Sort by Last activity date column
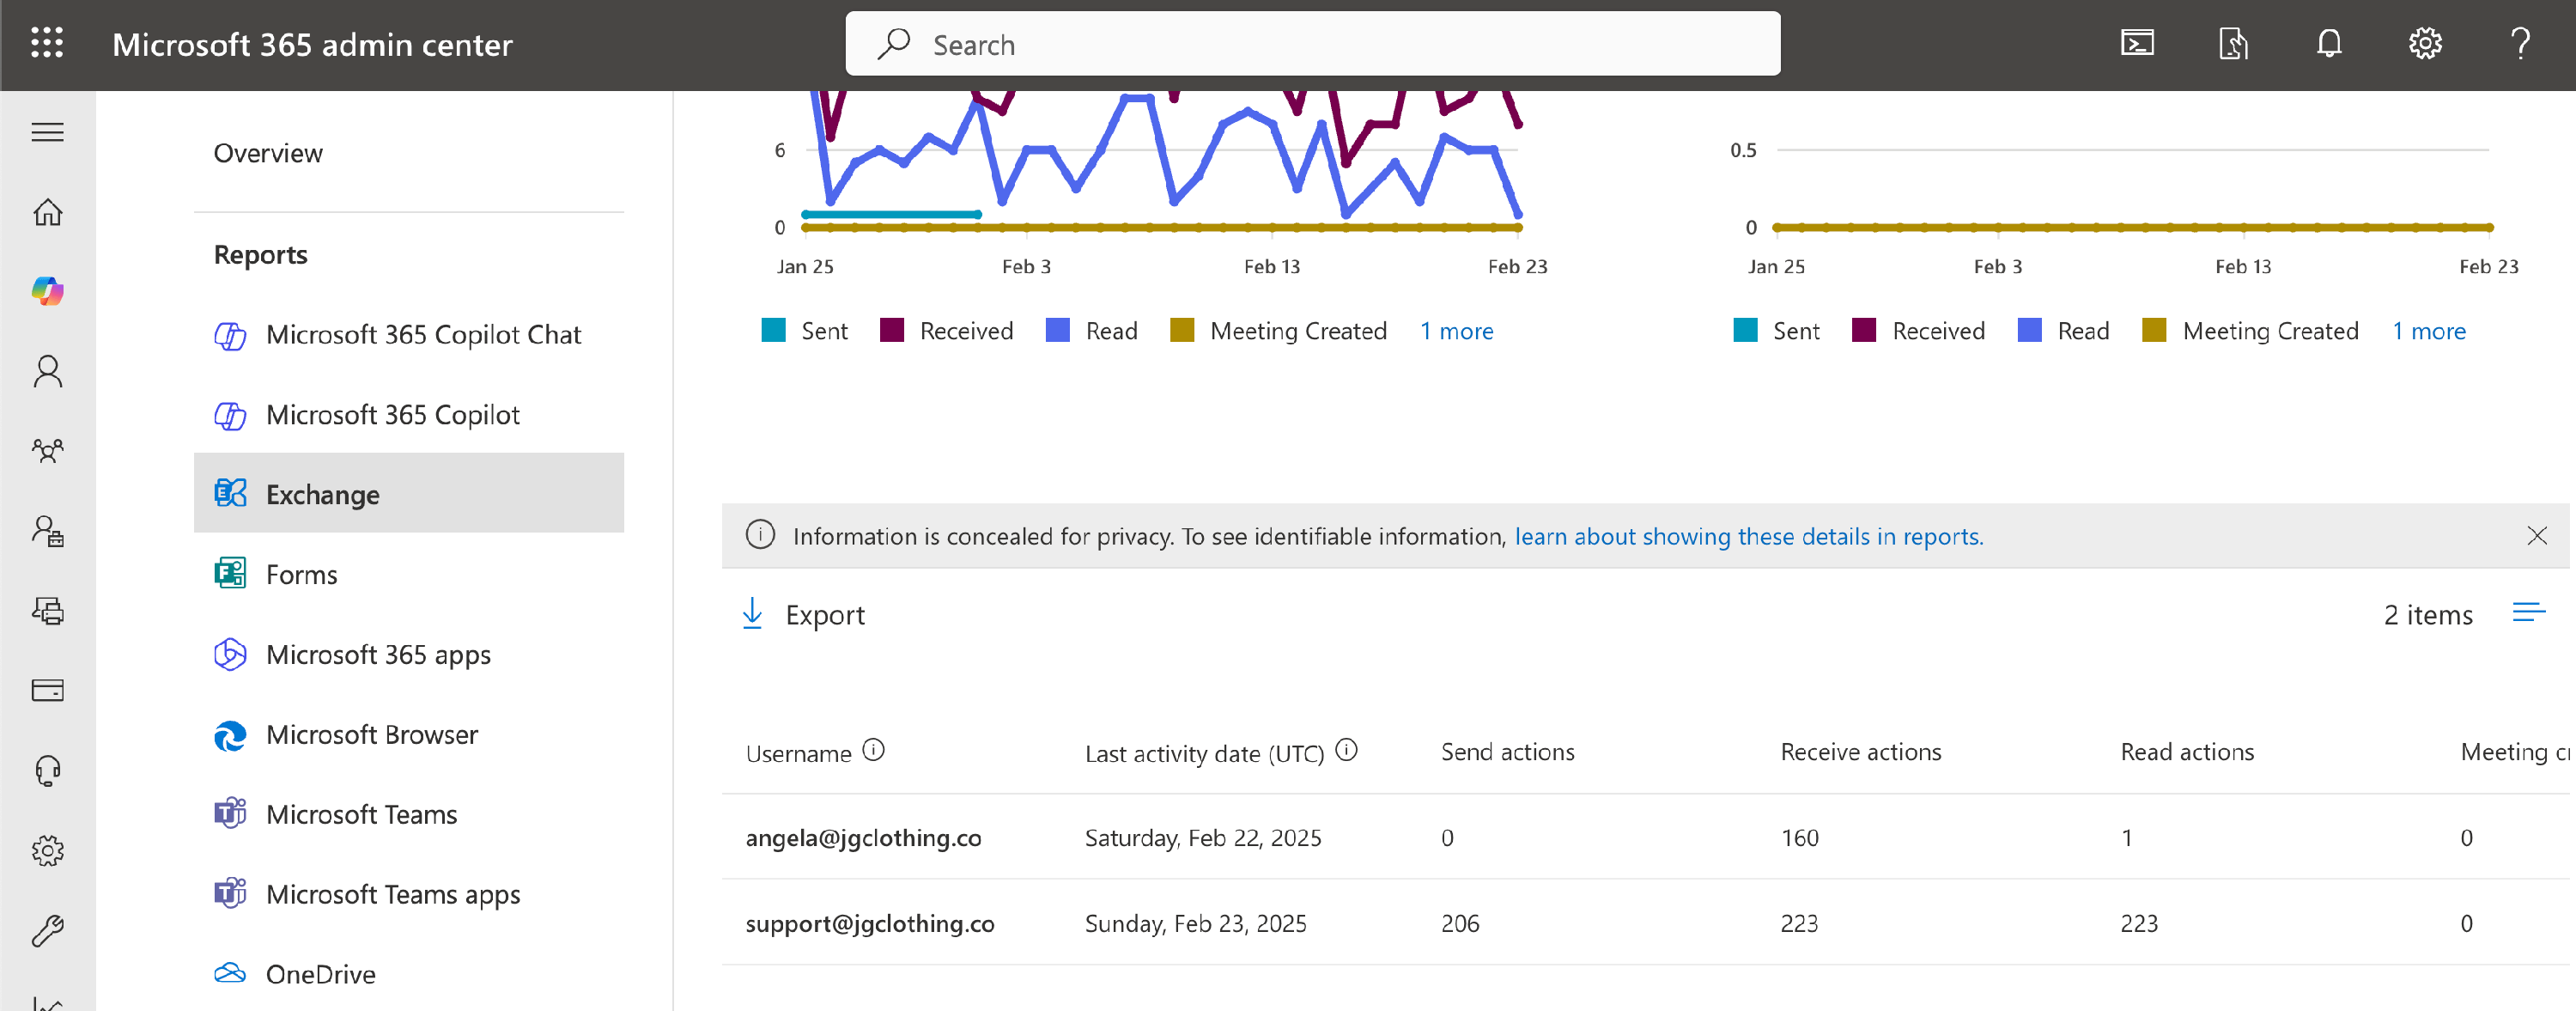This screenshot has width=2576, height=1011. pyautogui.click(x=1204, y=753)
